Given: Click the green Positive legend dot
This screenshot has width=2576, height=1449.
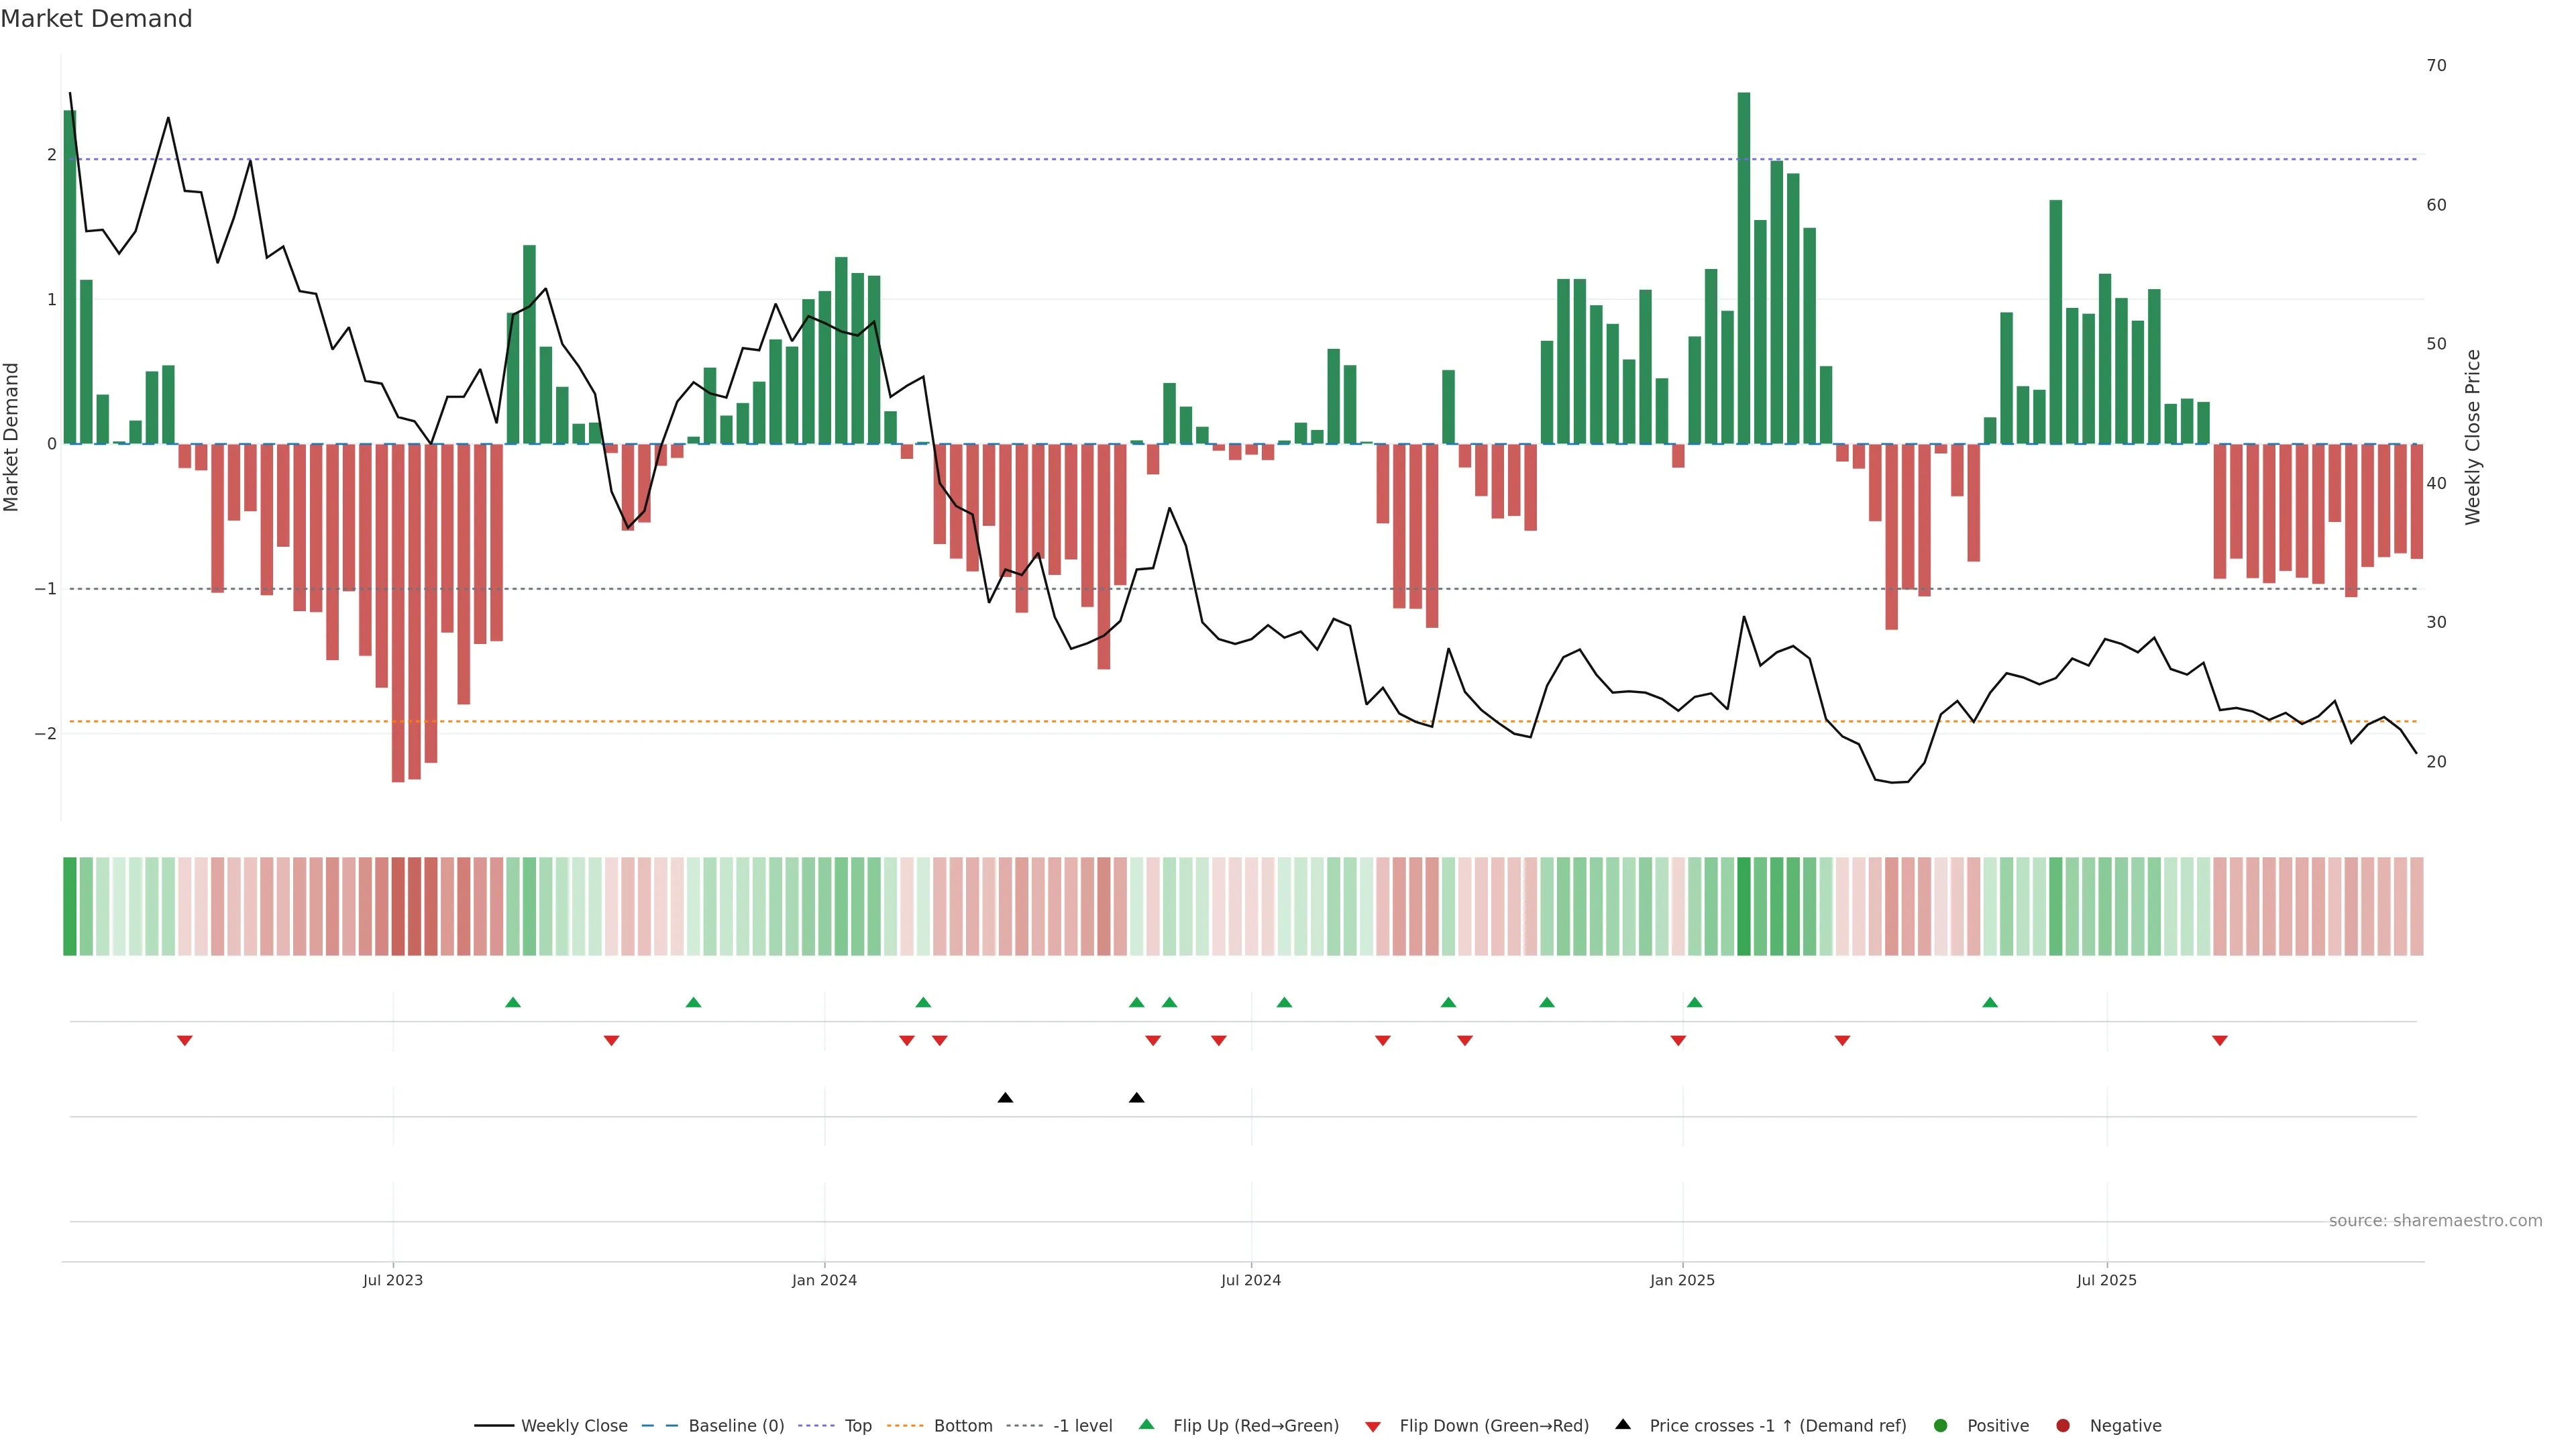Looking at the screenshot, I should point(1941,1426).
